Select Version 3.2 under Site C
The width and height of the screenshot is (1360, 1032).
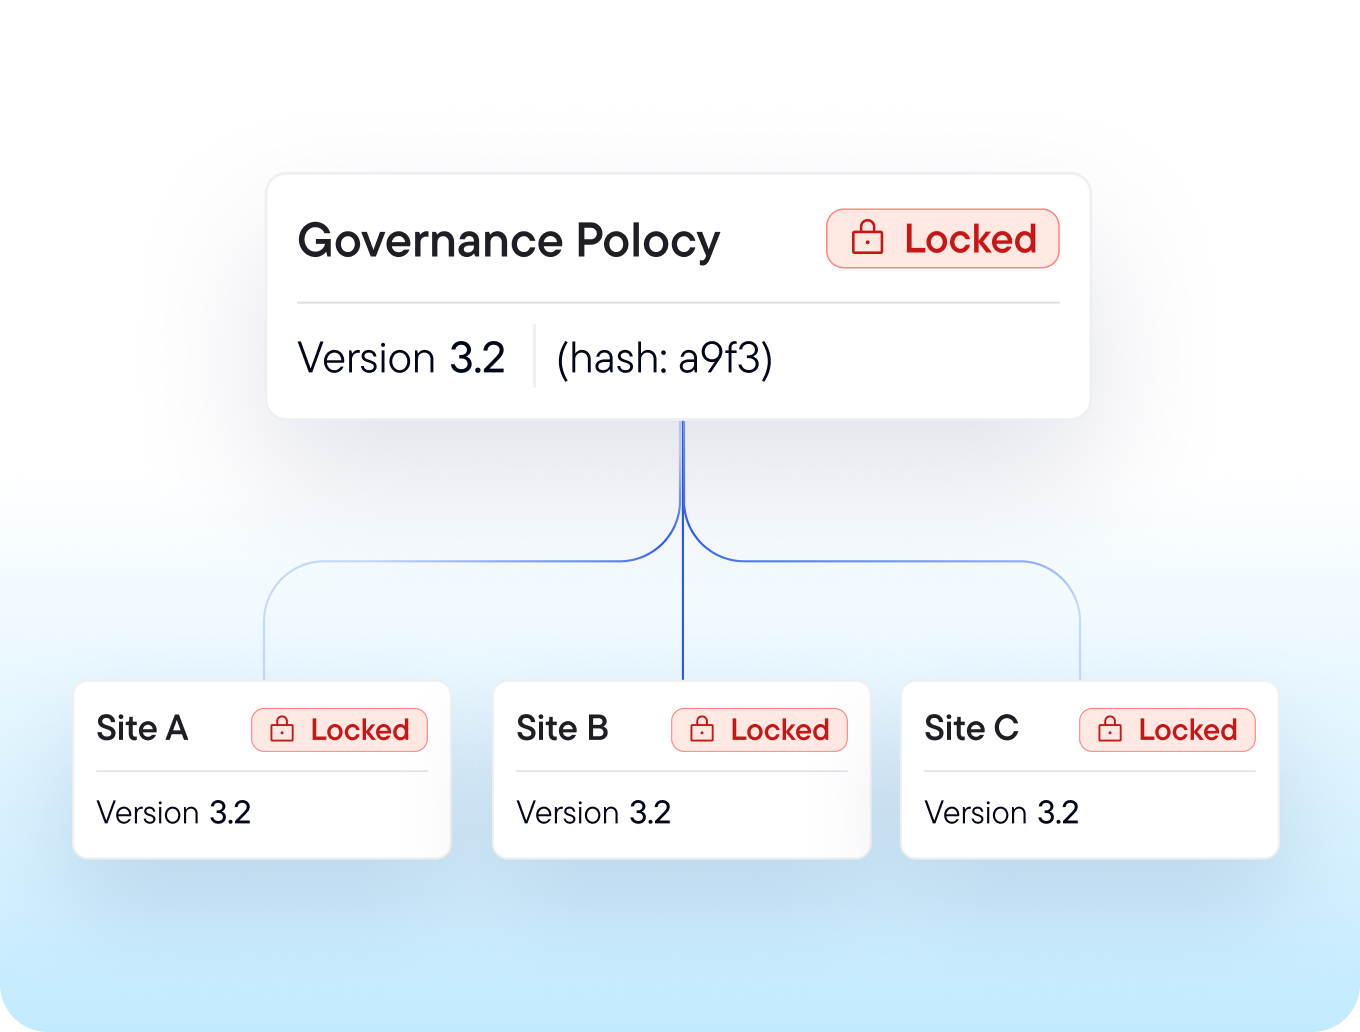pyautogui.click(x=1002, y=813)
